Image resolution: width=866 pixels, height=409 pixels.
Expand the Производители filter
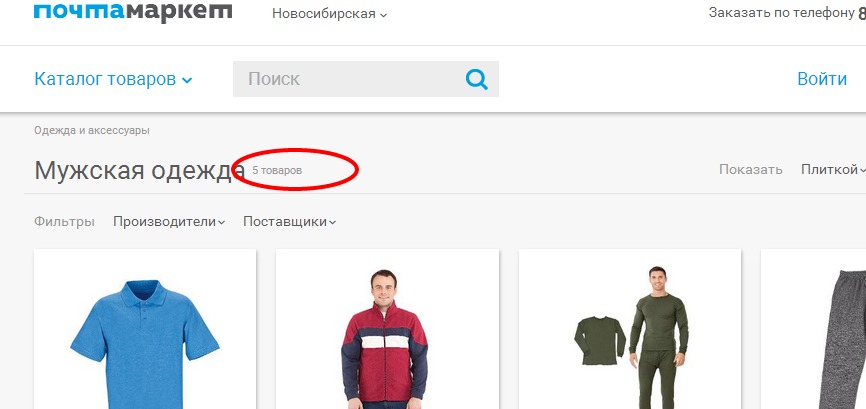169,222
